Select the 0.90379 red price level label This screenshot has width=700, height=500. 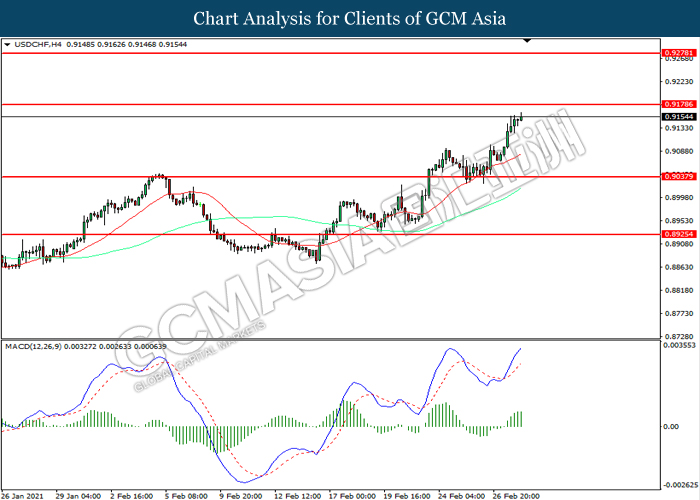tap(679, 176)
